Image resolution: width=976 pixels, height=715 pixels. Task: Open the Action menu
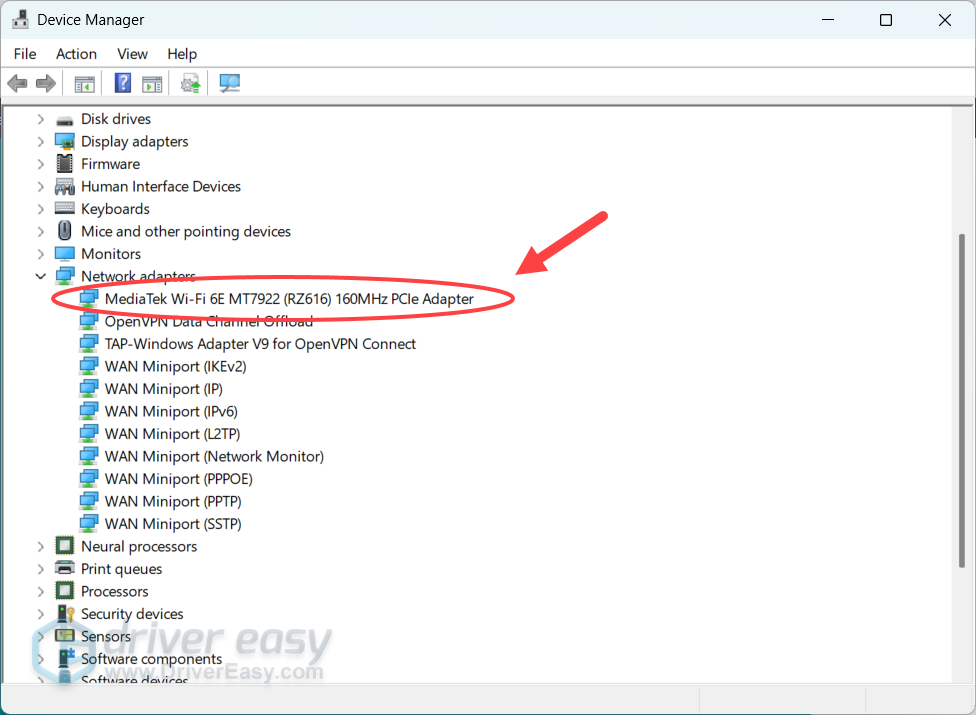(77, 54)
